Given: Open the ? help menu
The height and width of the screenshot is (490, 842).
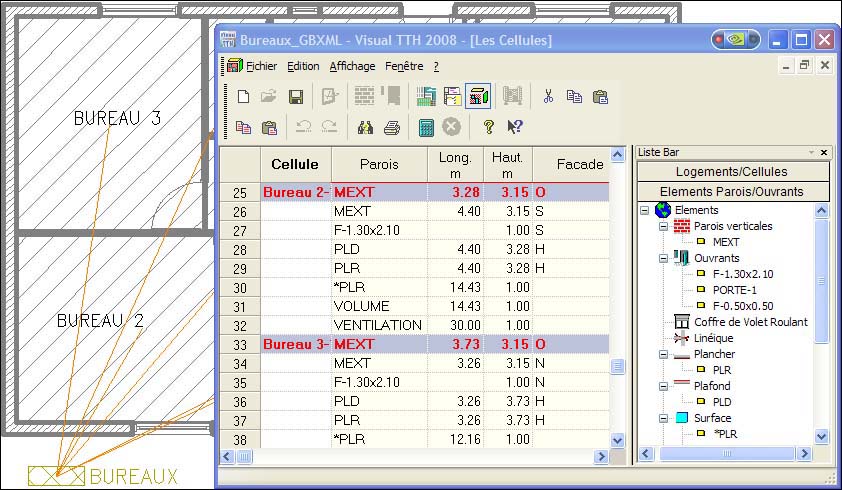Looking at the screenshot, I should pyautogui.click(x=436, y=66).
